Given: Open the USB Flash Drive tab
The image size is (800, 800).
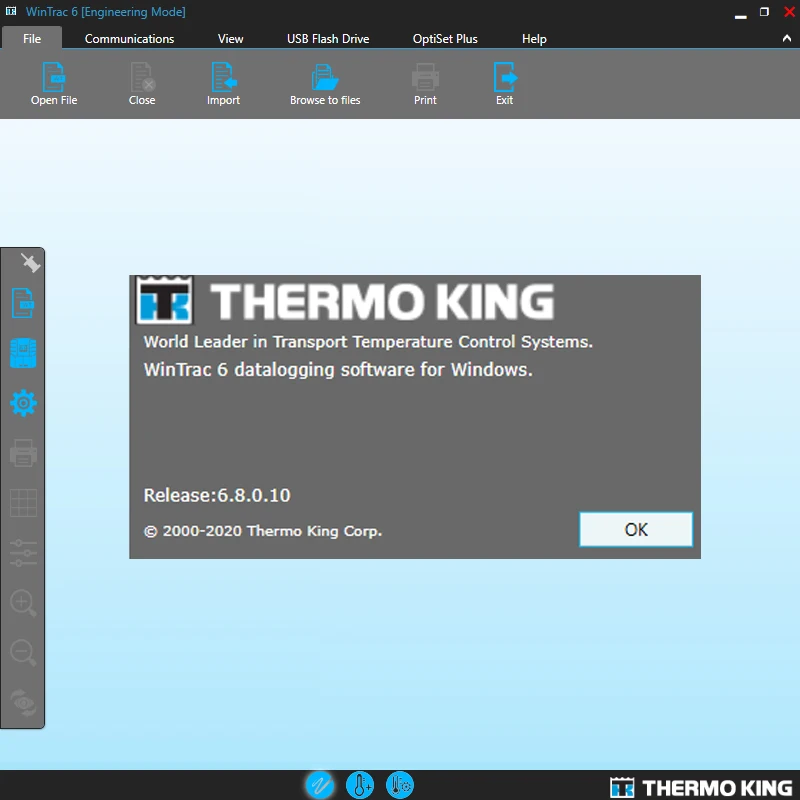Looking at the screenshot, I should 328,39.
